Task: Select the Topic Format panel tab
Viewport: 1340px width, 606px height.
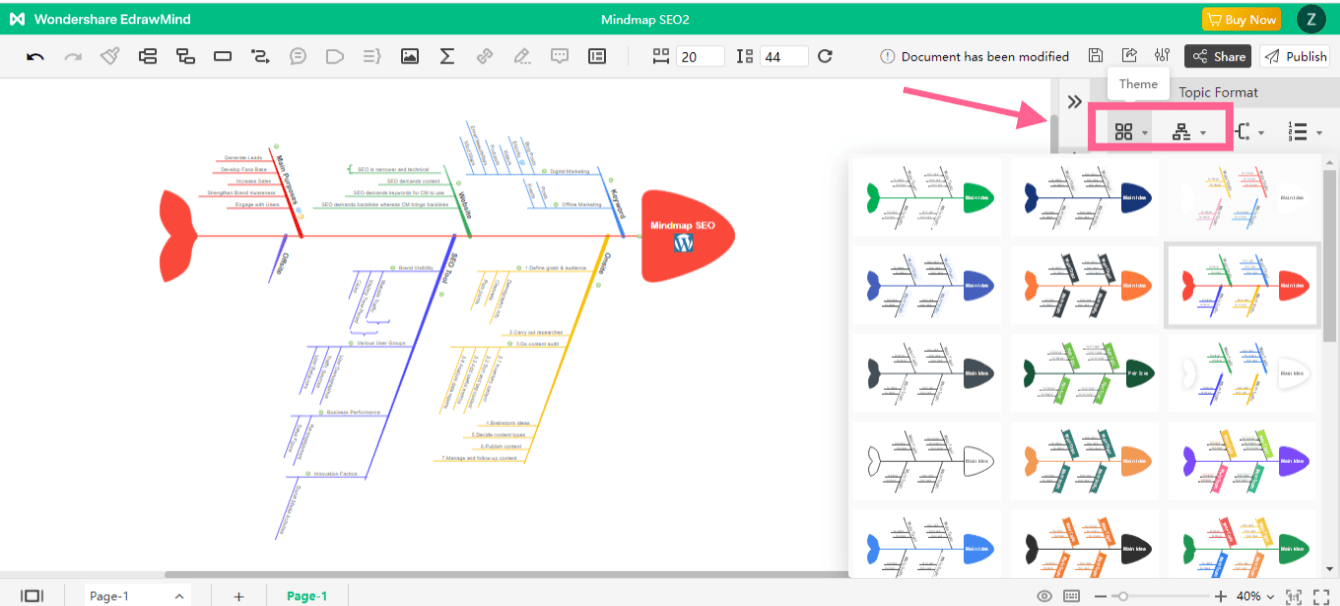Action: [x=1218, y=92]
